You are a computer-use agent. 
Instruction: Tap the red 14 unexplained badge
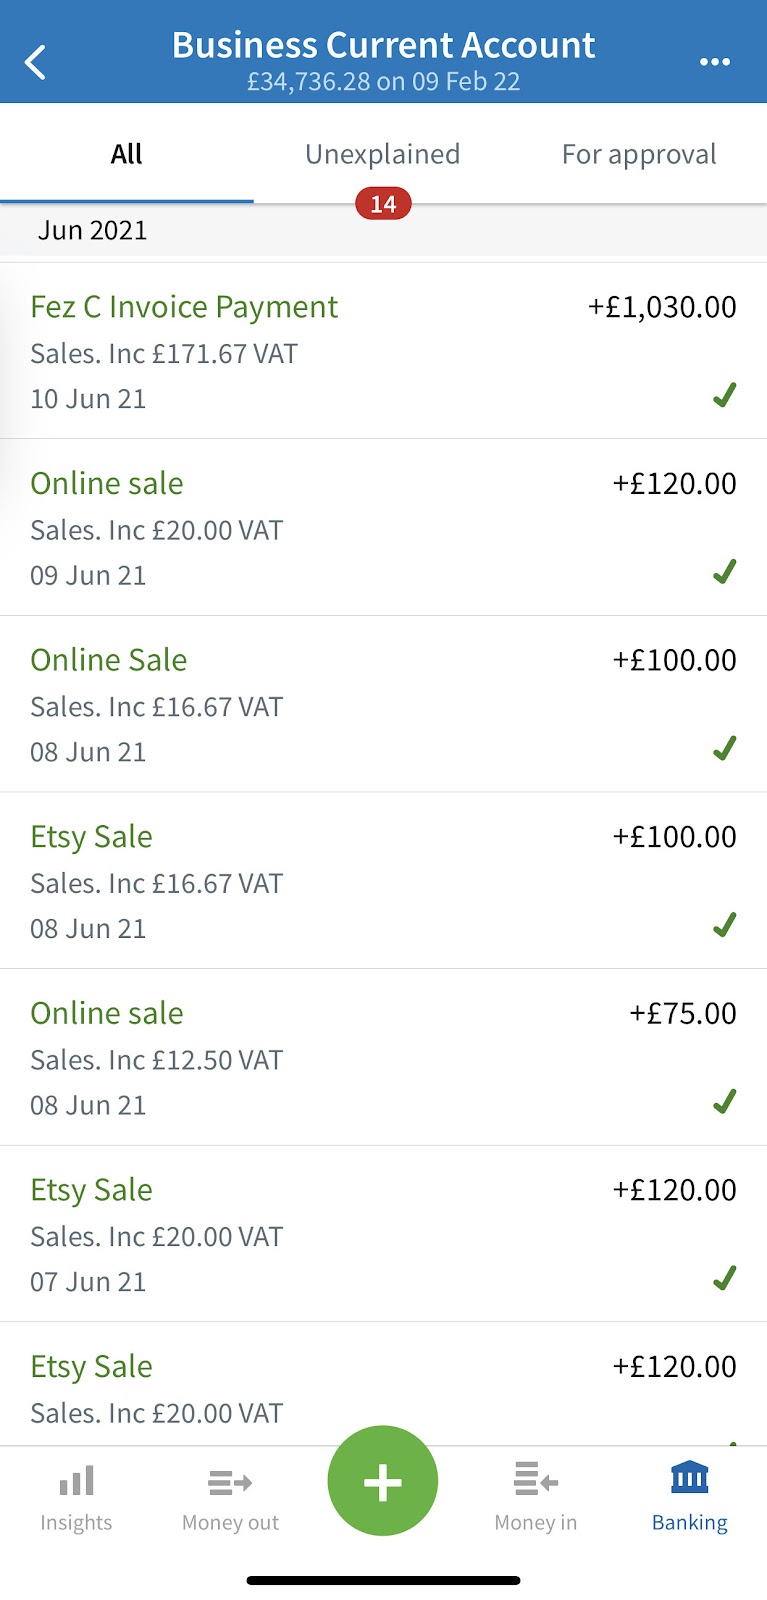pos(383,204)
